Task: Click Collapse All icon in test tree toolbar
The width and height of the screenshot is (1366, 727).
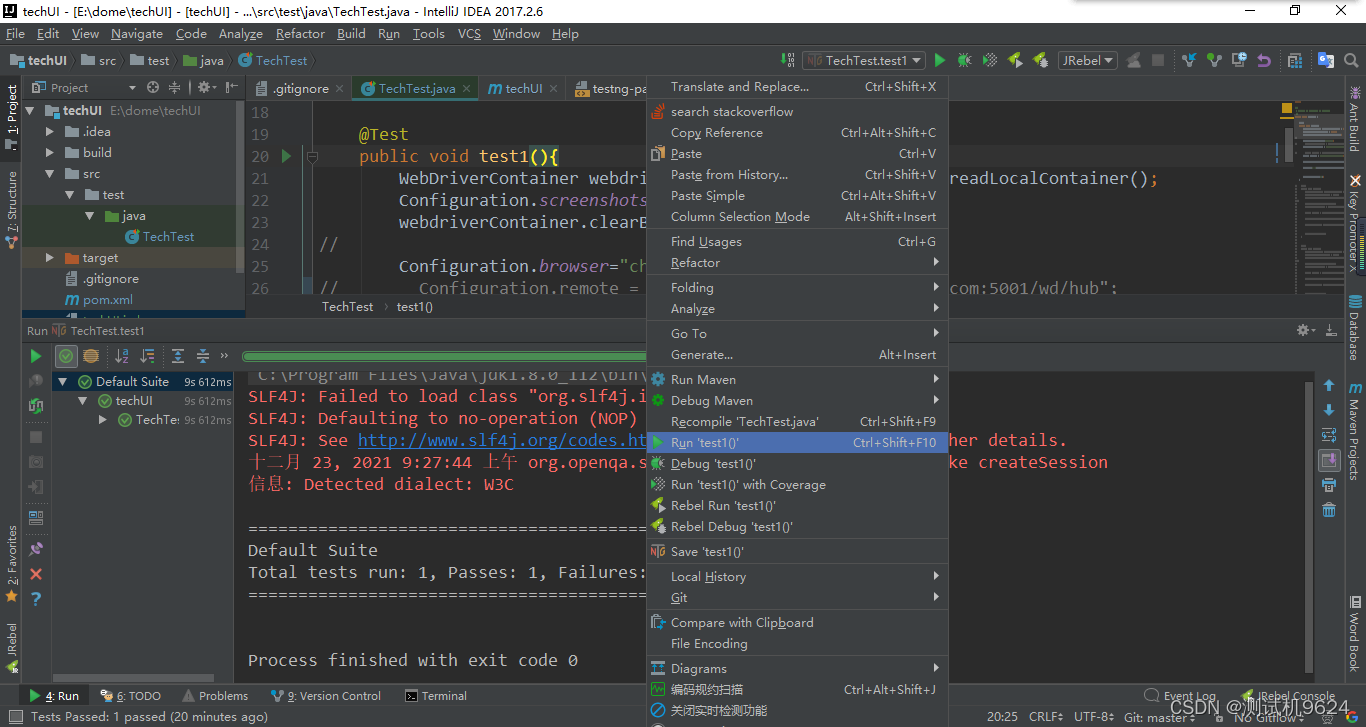Action: tap(203, 356)
